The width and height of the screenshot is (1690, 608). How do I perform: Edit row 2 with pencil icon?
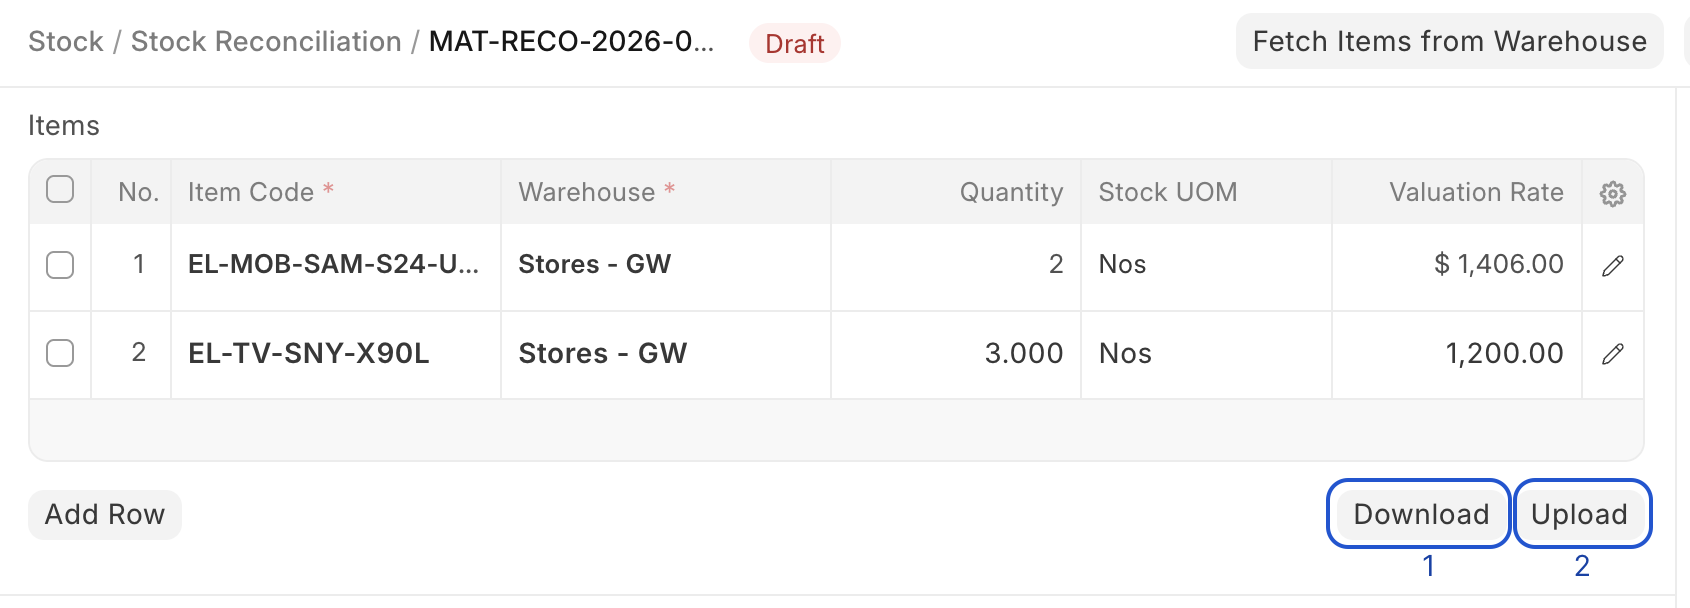(x=1612, y=354)
